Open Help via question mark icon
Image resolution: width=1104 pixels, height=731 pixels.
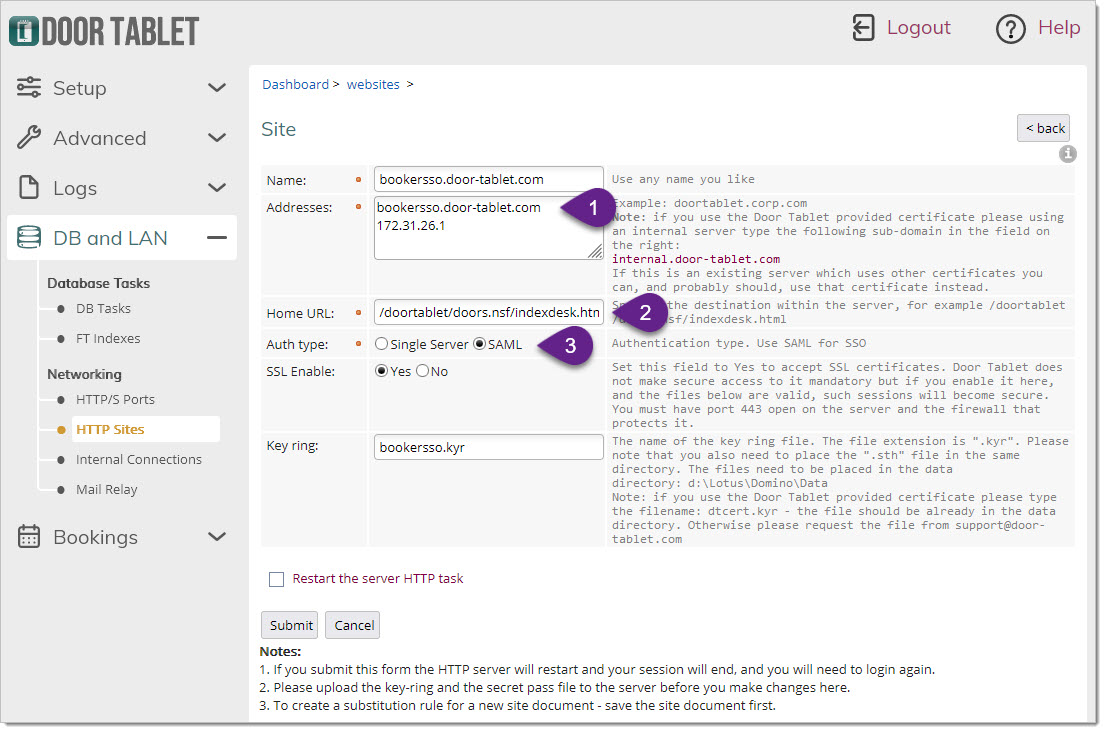point(1011,29)
